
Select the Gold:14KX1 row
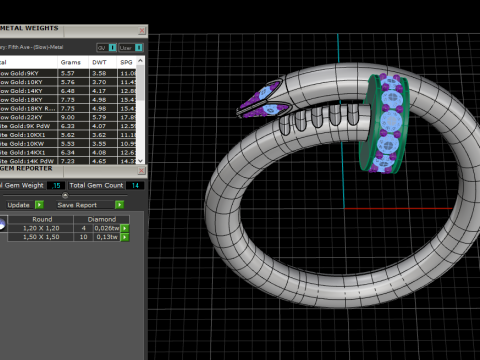point(29,152)
